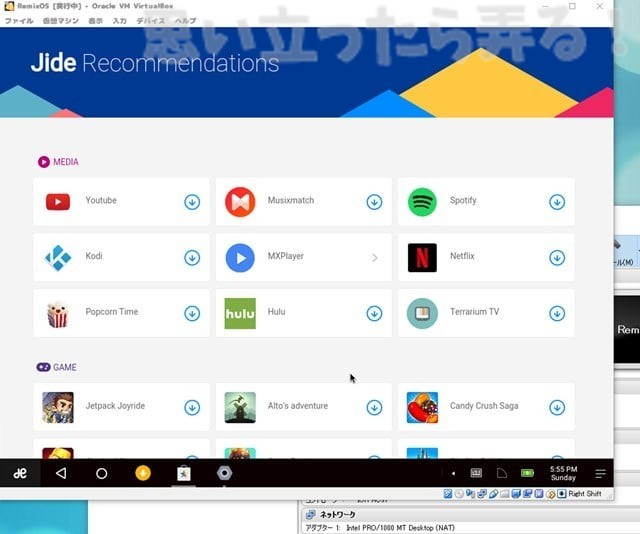Image resolution: width=640 pixels, height=534 pixels.
Task: Open the デバイス menu
Action: [151, 21]
